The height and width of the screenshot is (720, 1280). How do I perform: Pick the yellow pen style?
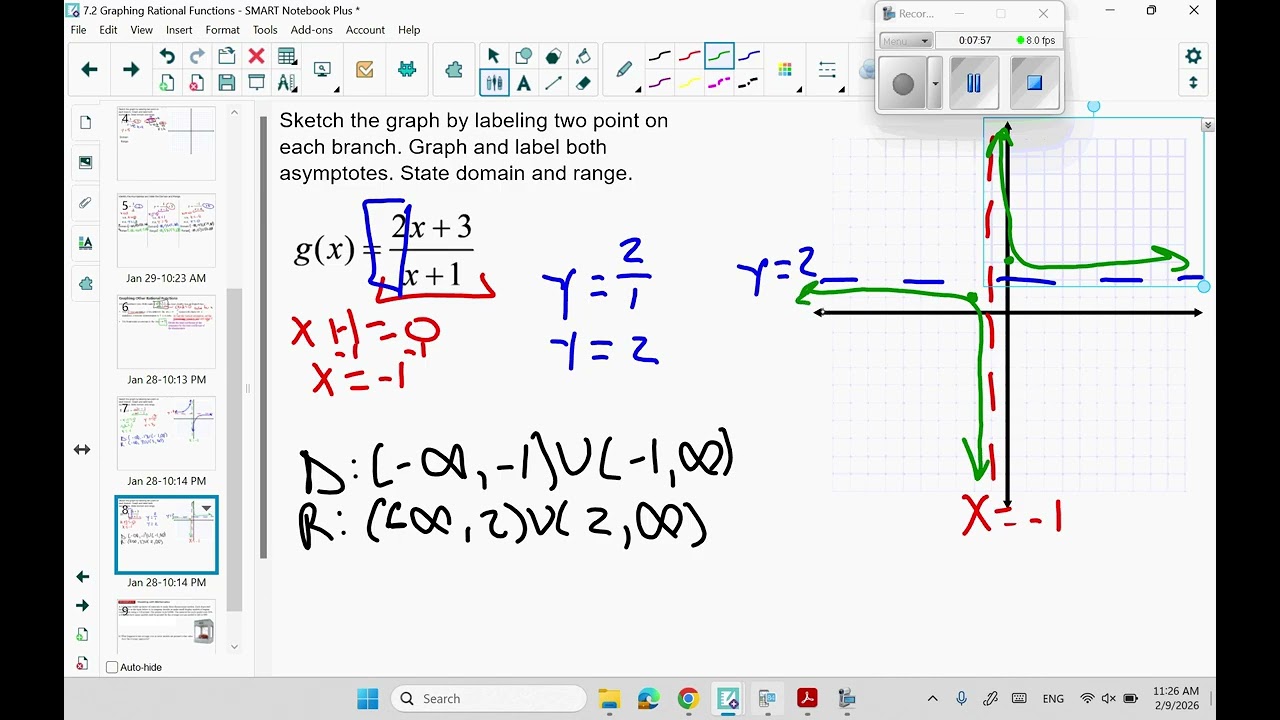click(x=690, y=83)
